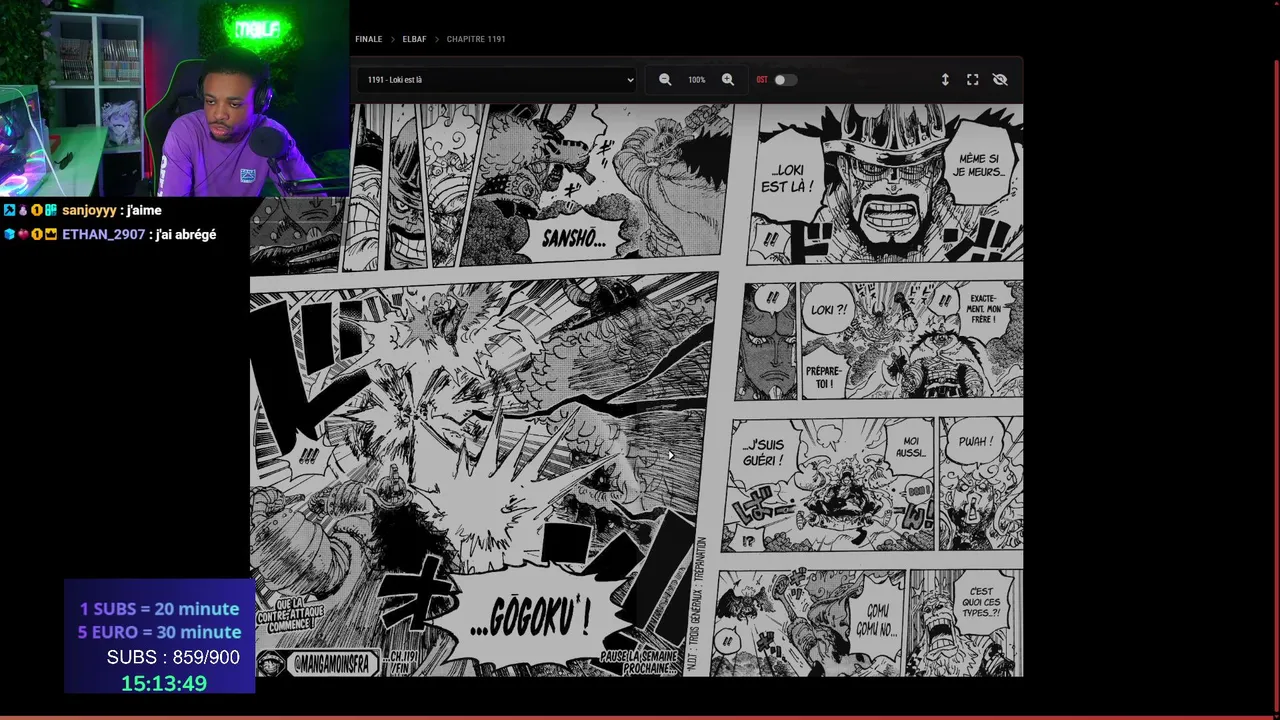Viewport: 1280px width, 720px height.
Task: Click the 15:13:49 countdown timer
Action: (x=164, y=683)
